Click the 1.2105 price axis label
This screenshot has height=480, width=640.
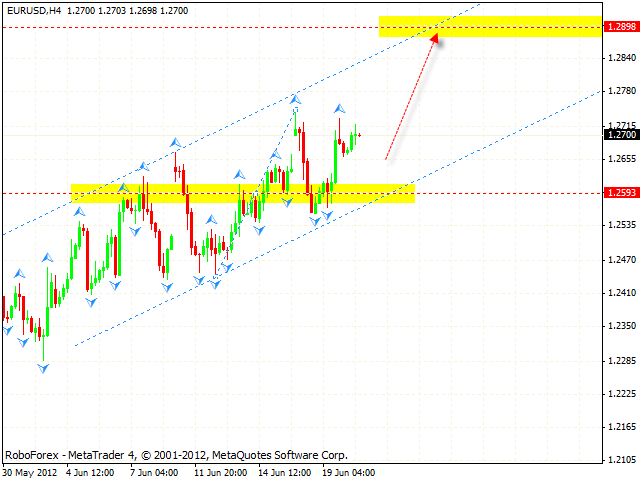(620, 460)
